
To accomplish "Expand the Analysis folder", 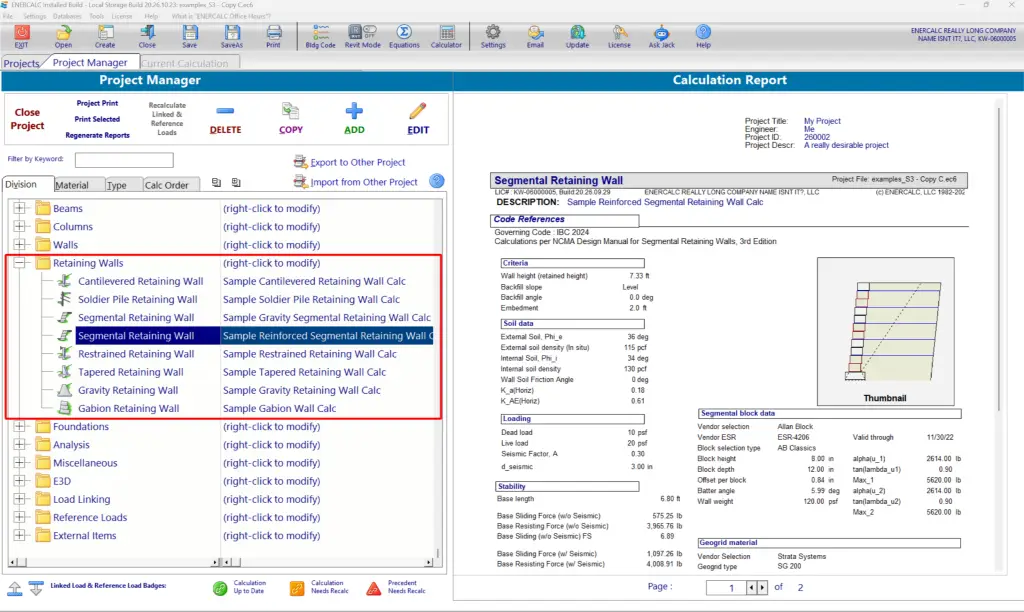I will [20, 445].
